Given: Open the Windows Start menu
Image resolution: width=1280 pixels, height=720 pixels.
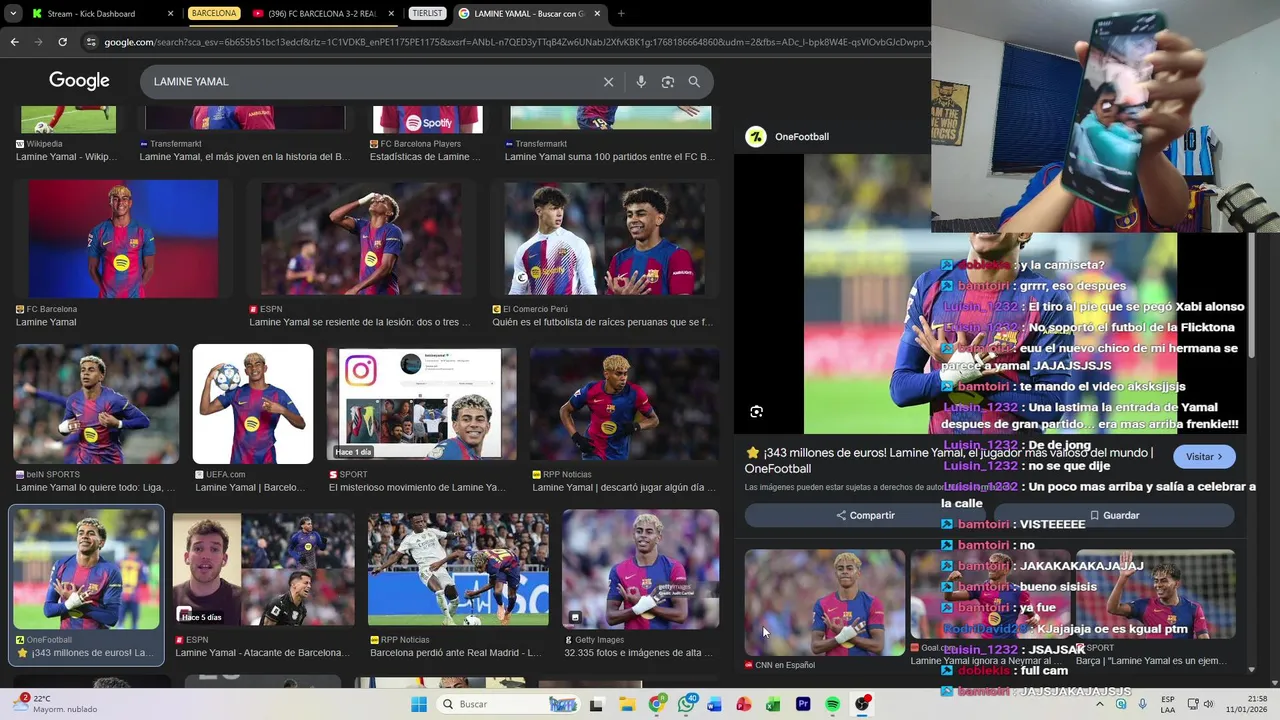Looking at the screenshot, I should coord(419,704).
